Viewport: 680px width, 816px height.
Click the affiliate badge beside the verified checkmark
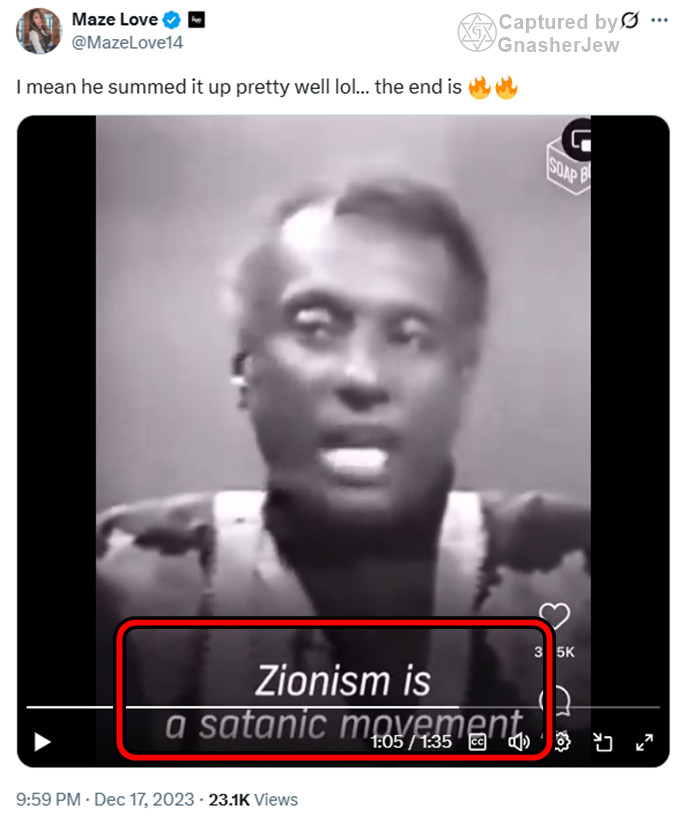[196, 20]
